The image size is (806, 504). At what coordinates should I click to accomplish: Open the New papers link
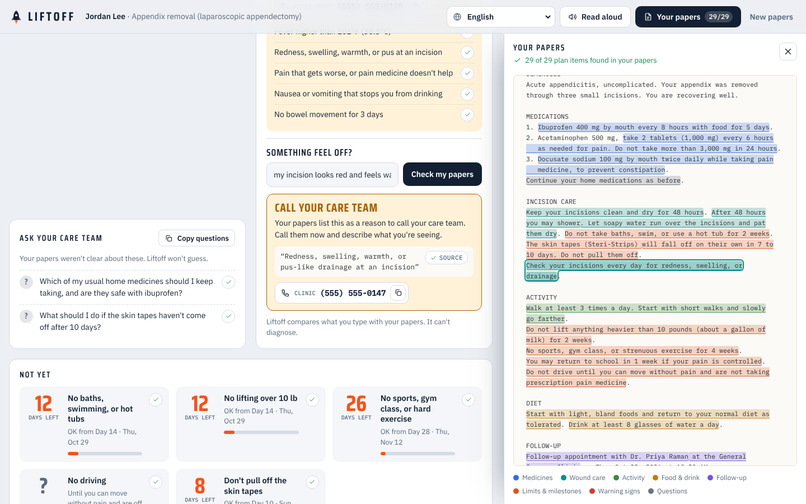click(771, 17)
